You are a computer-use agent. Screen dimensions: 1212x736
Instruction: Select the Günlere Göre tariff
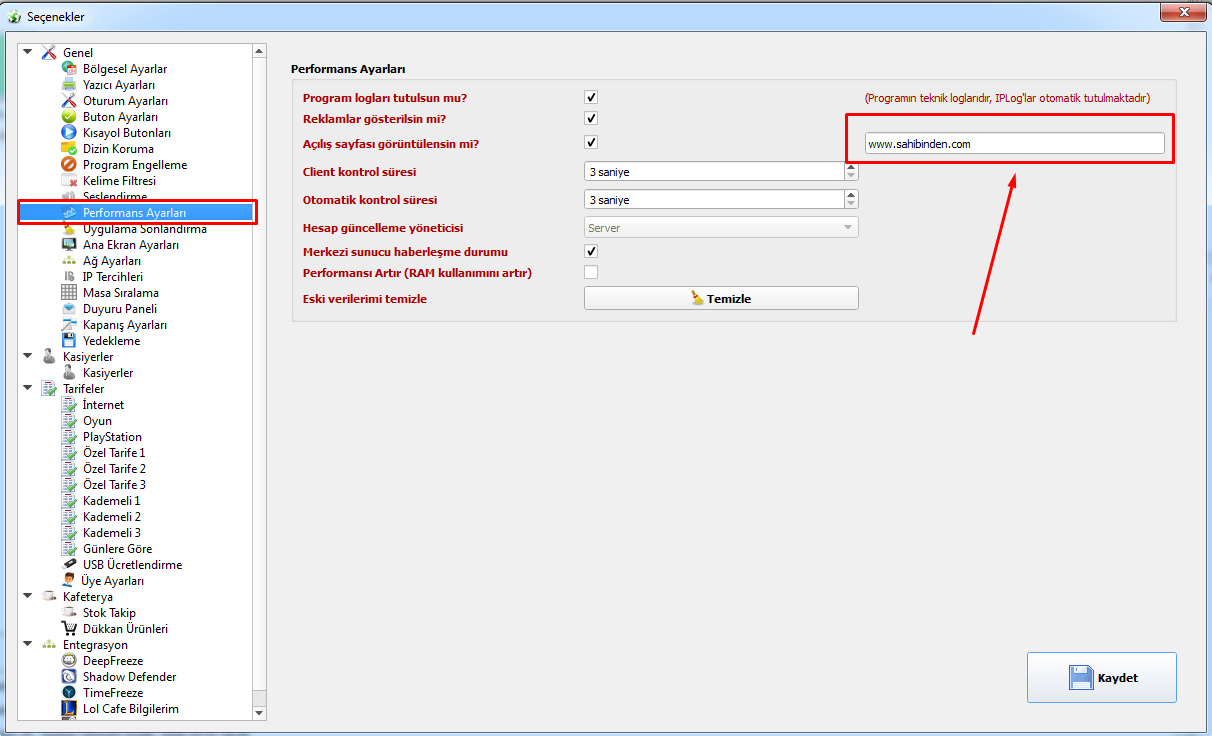[x=118, y=549]
